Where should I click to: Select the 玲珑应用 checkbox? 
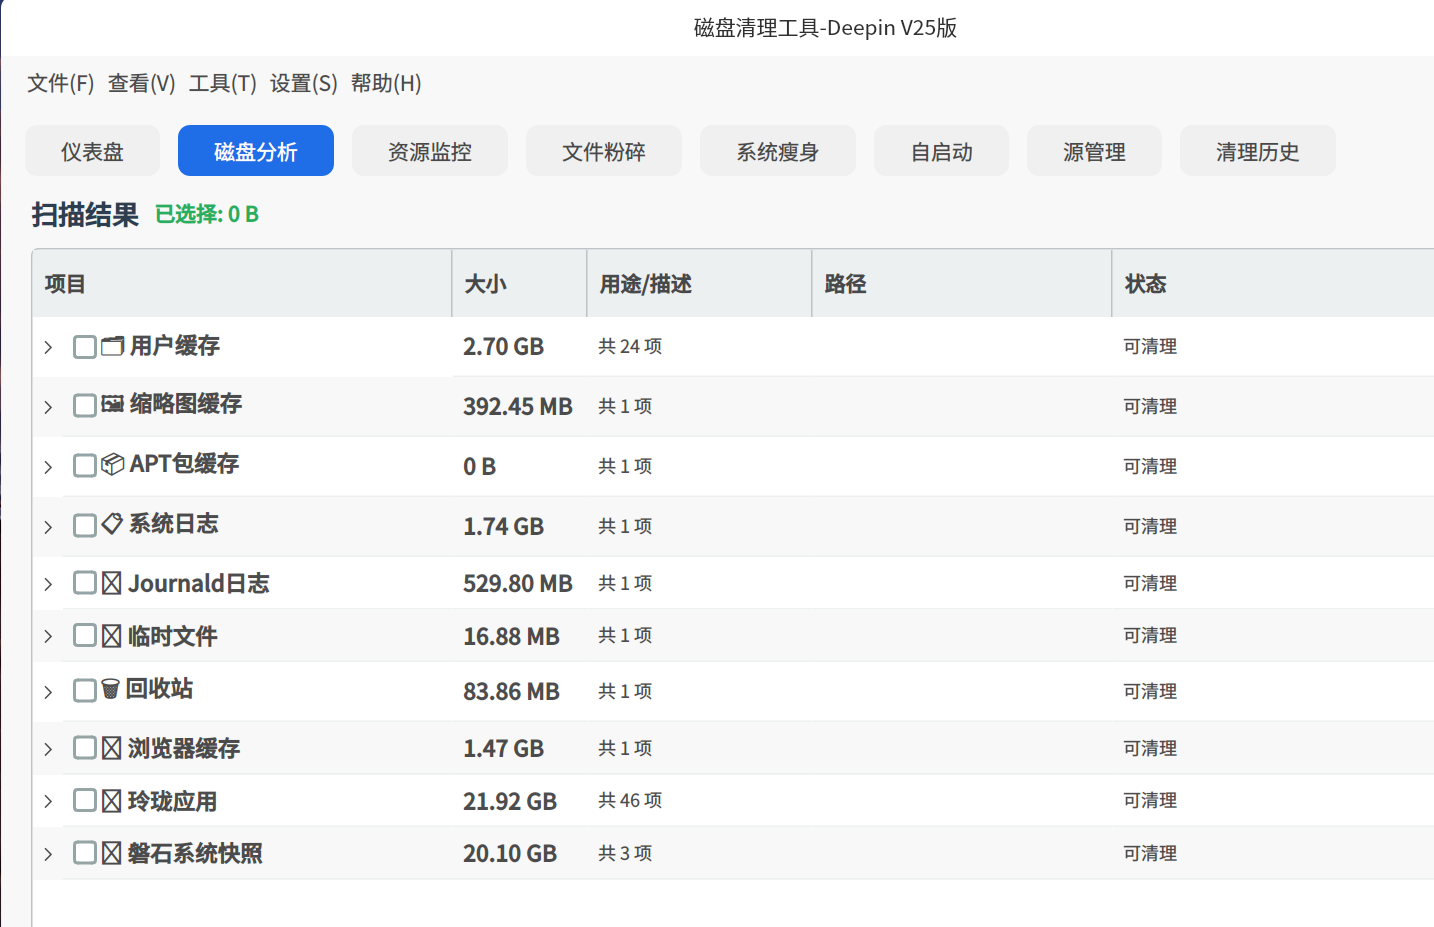click(x=85, y=800)
